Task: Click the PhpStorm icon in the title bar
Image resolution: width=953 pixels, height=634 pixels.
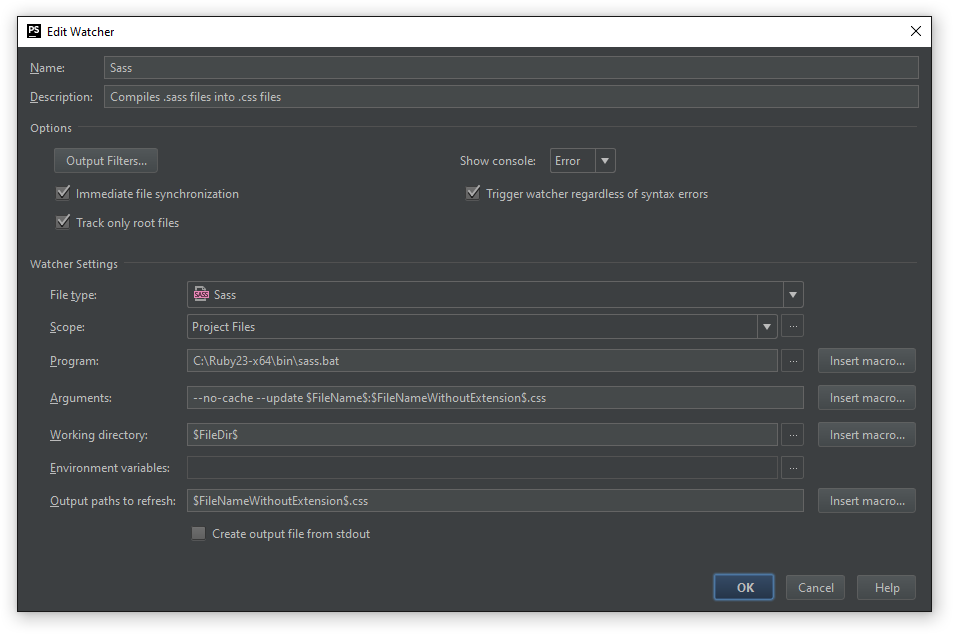Action: pos(34,31)
